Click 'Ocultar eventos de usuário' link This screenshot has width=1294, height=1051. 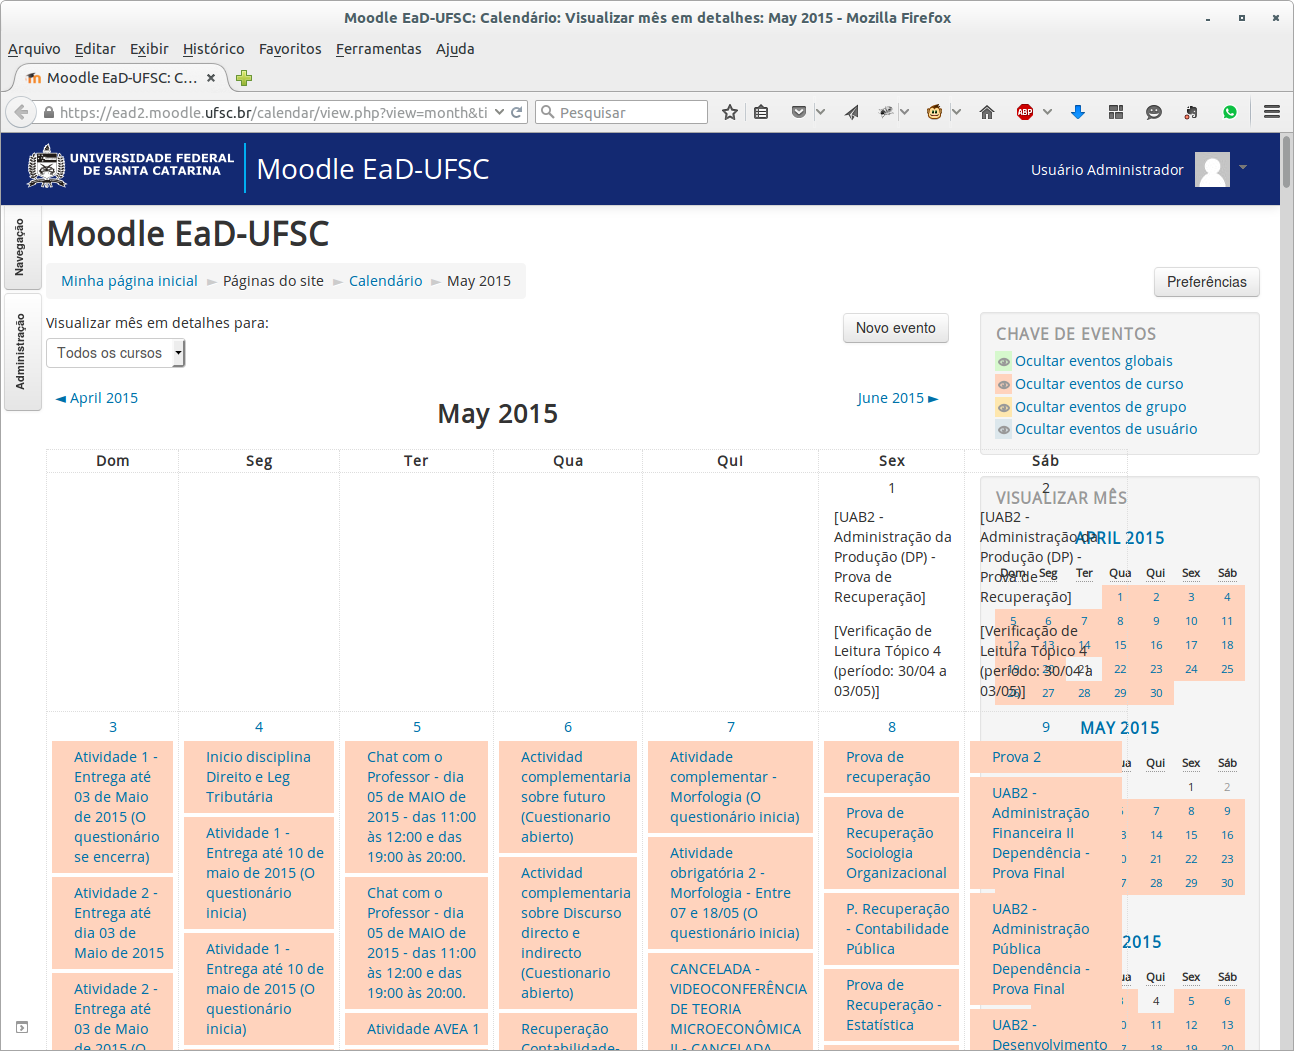point(1106,429)
